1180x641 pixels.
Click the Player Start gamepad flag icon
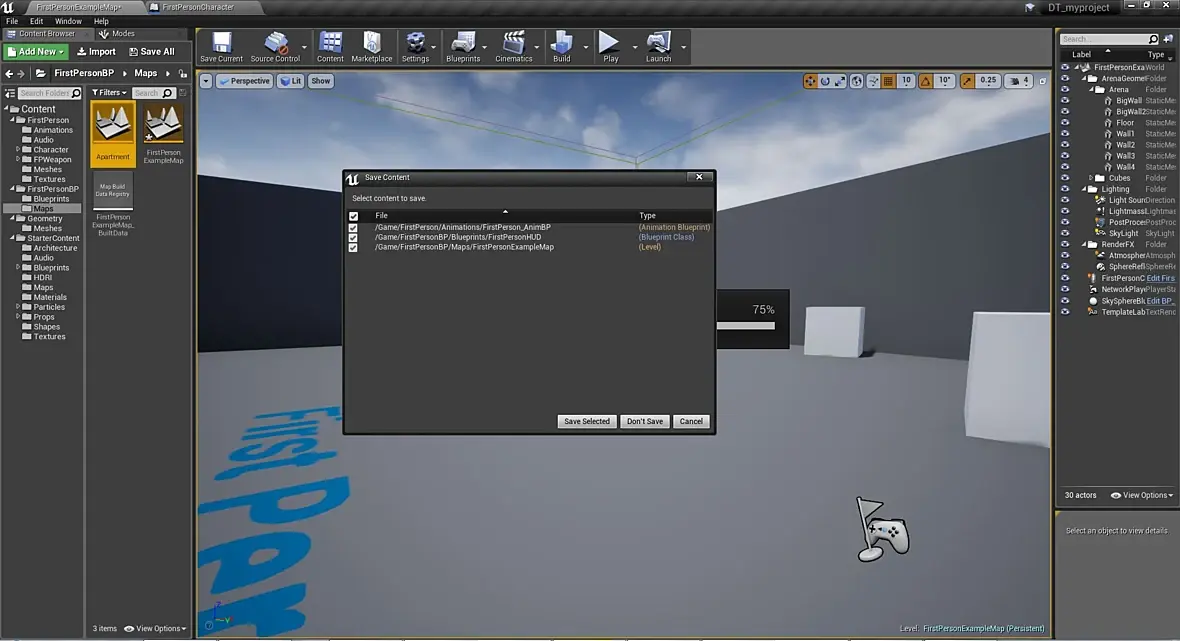882,529
